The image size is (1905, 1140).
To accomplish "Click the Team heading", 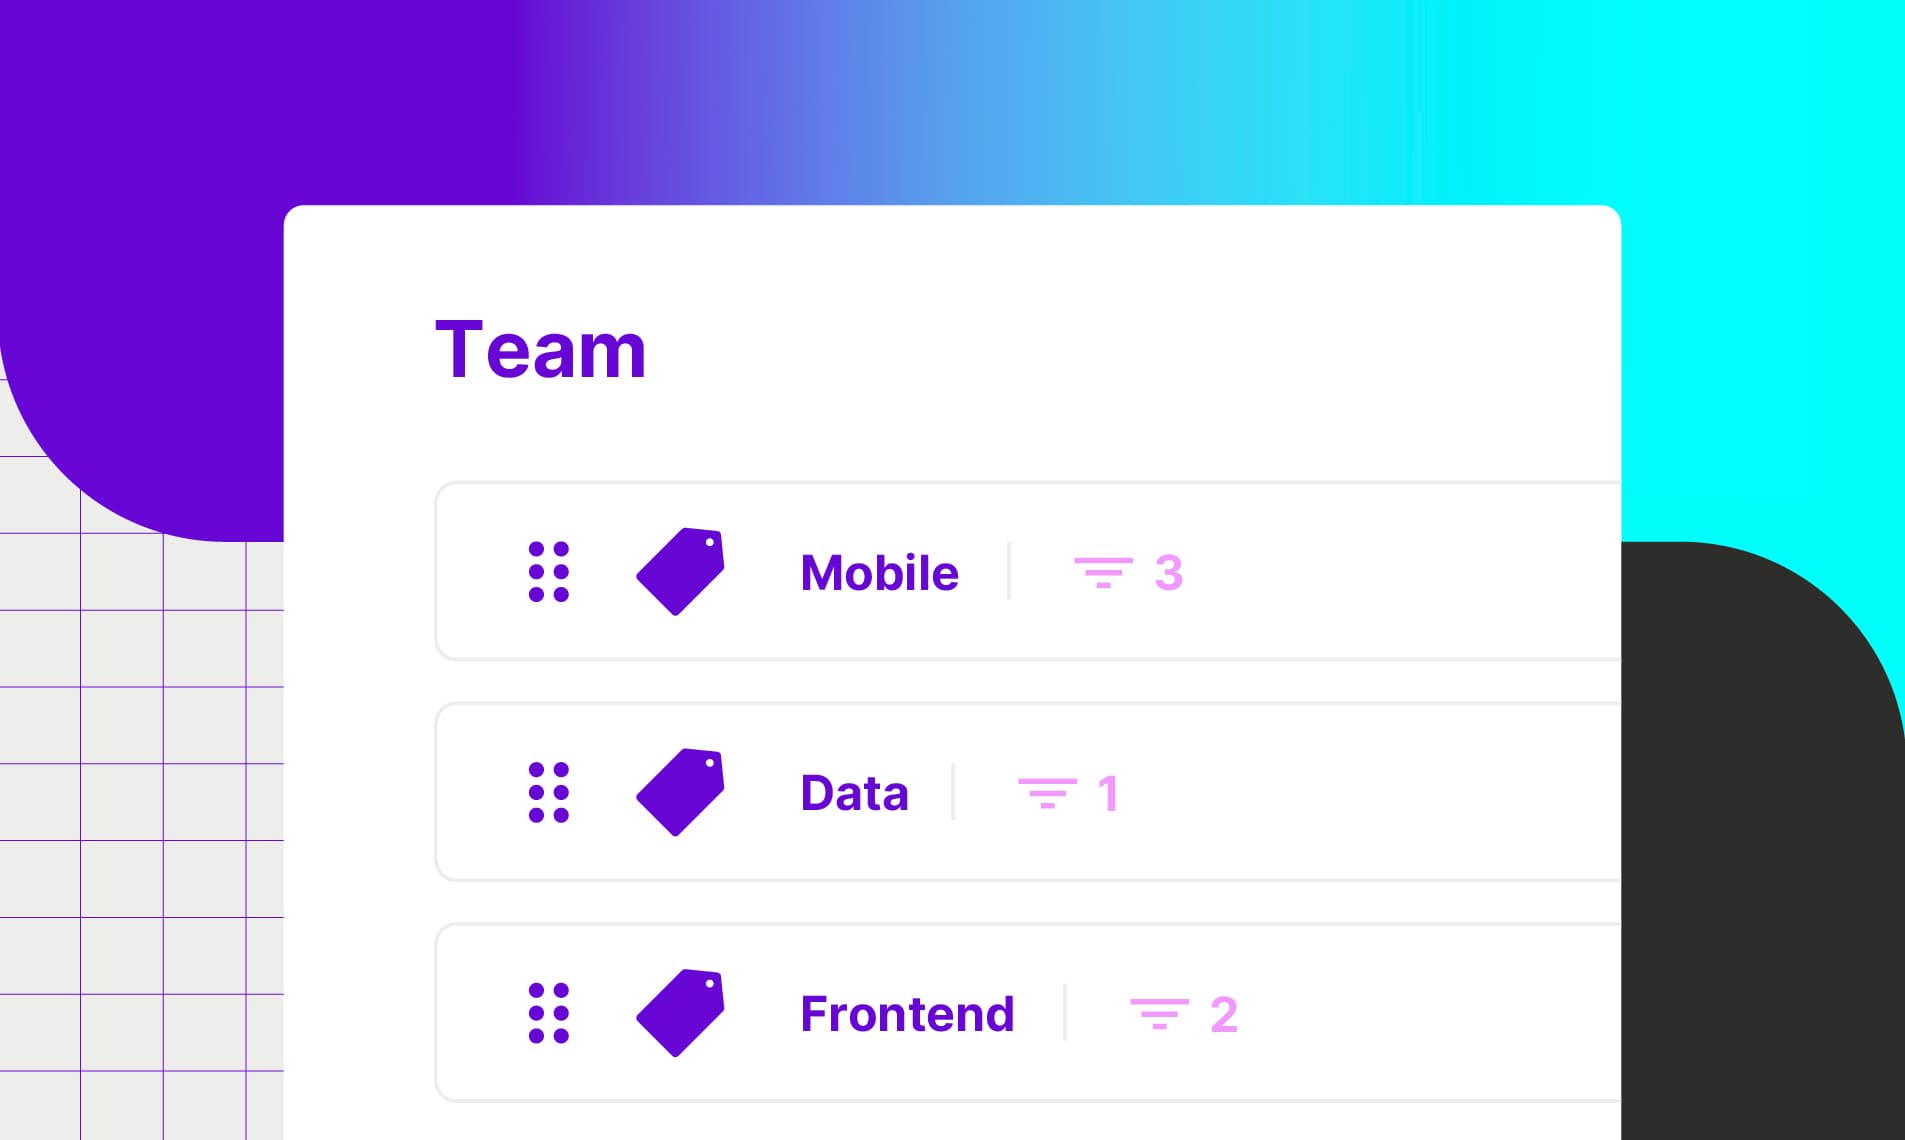I will click(x=541, y=350).
